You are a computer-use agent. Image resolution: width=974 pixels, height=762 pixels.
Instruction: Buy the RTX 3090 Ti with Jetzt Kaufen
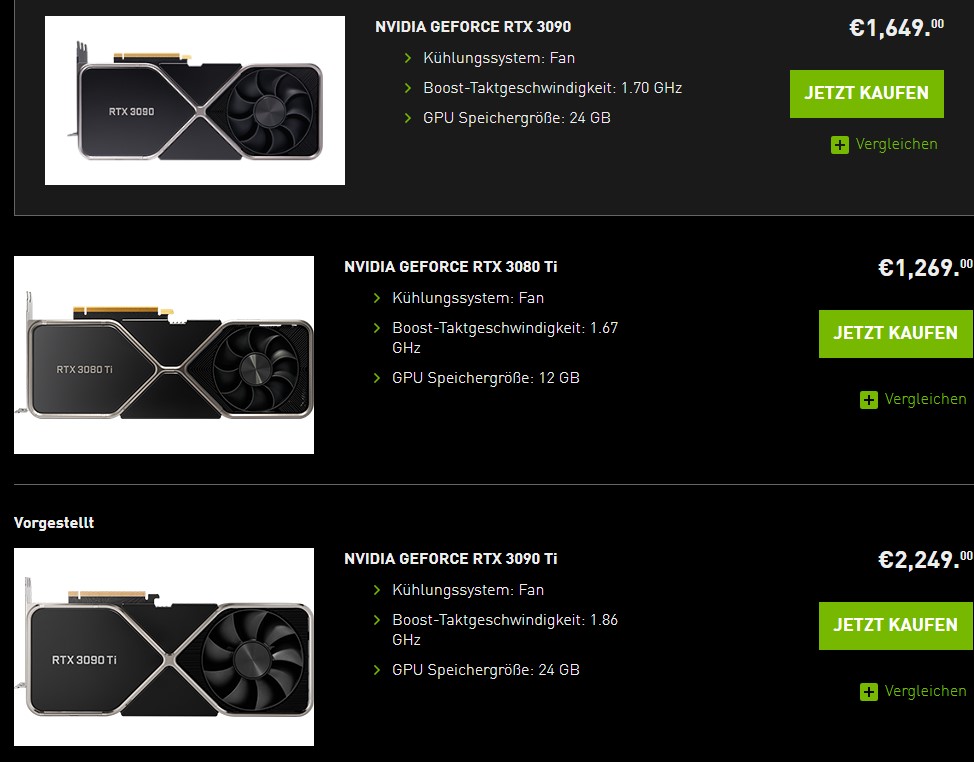[895, 625]
